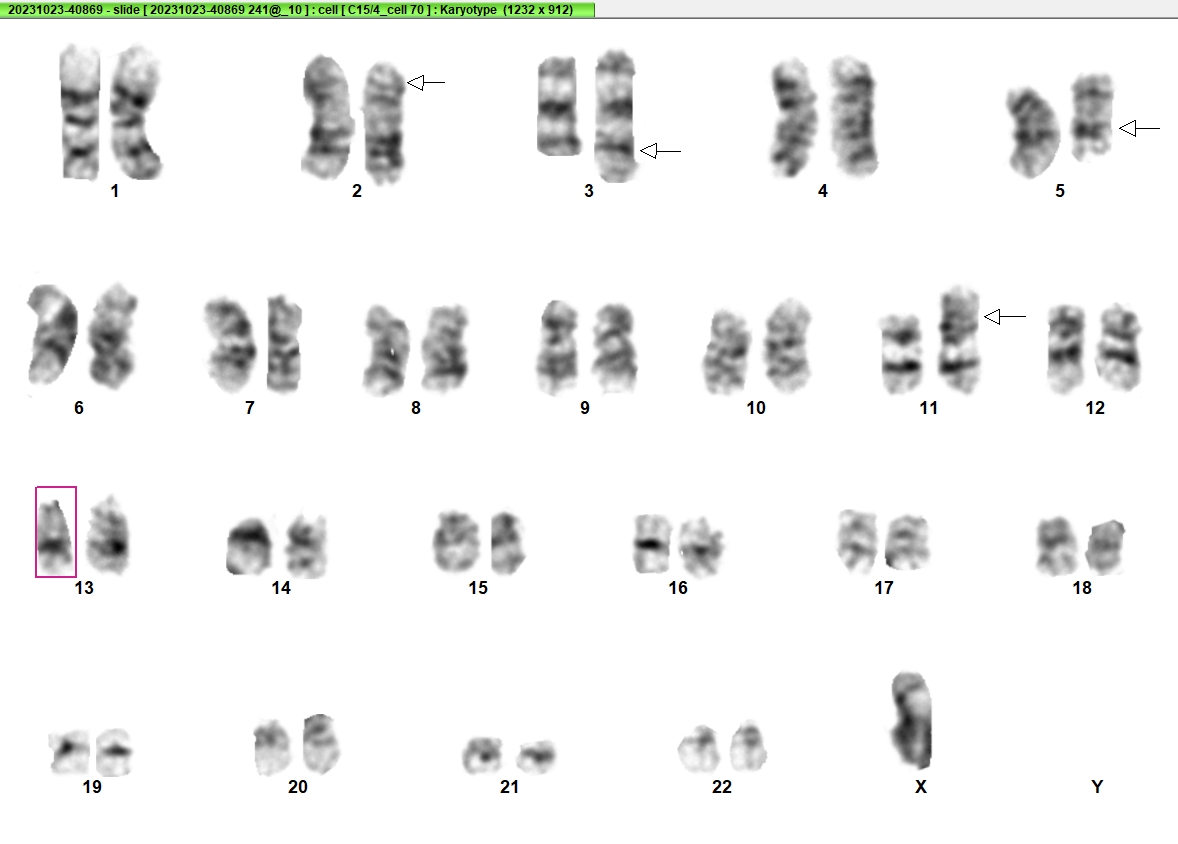This screenshot has height=844, width=1178.
Task: Select the right chromosome 18 homolog
Action: pos(1105,546)
